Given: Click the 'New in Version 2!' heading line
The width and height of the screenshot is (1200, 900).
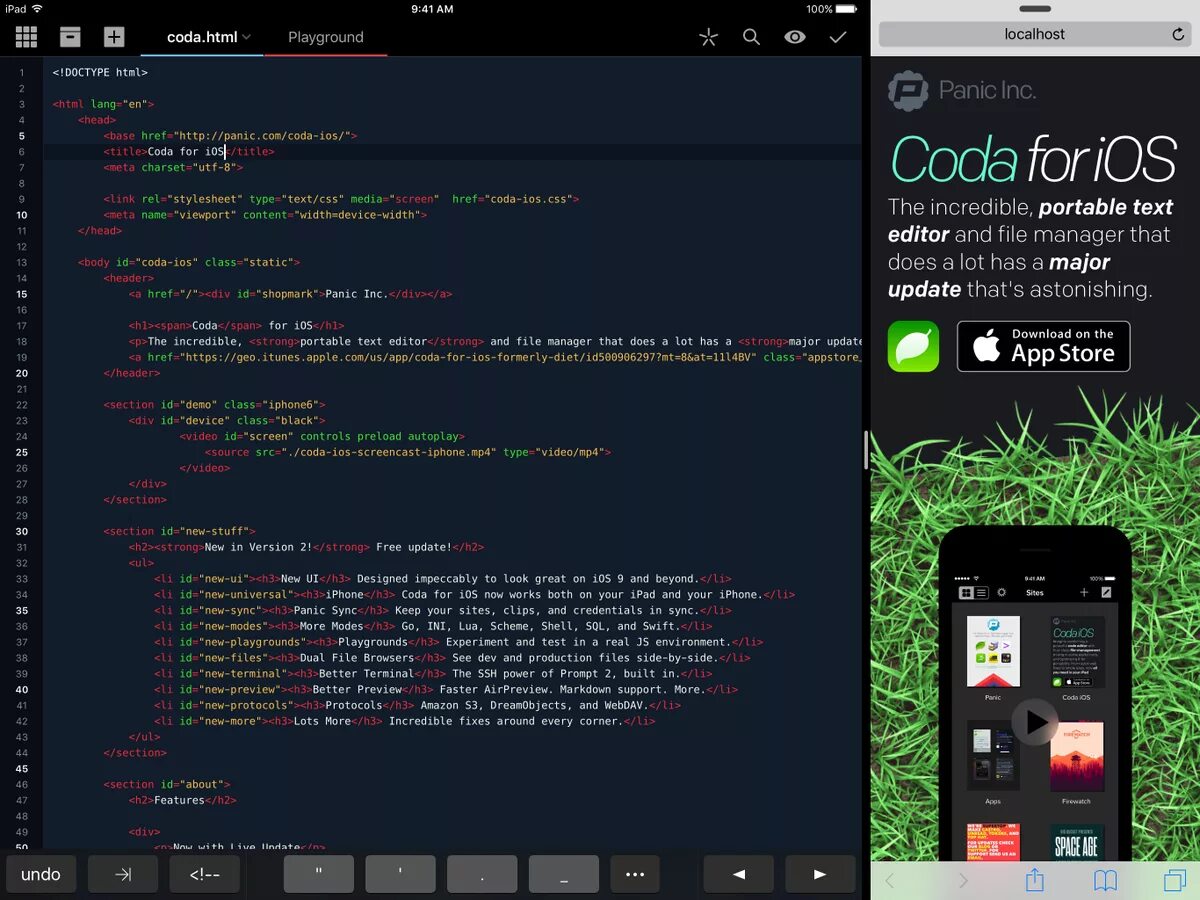Looking at the screenshot, I should (306, 547).
